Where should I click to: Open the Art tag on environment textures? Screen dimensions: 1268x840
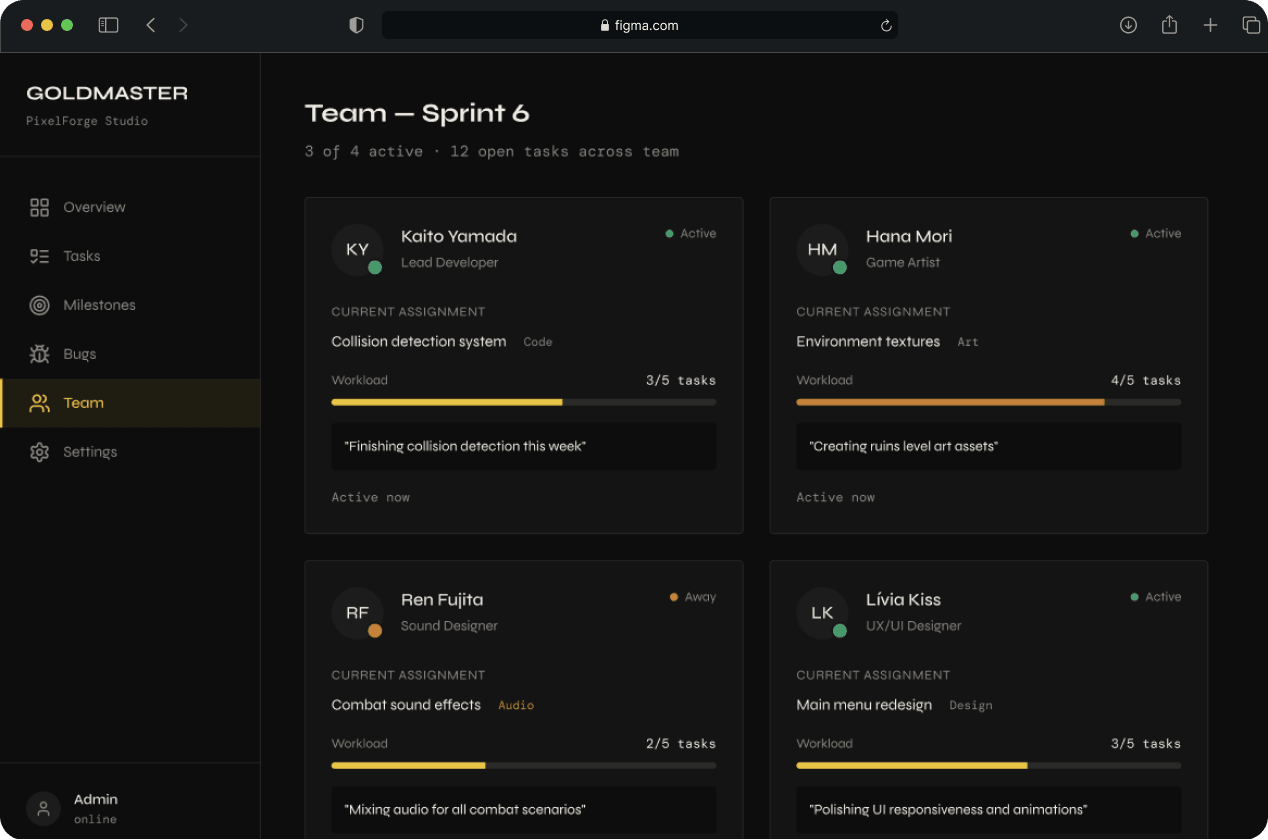(x=967, y=341)
